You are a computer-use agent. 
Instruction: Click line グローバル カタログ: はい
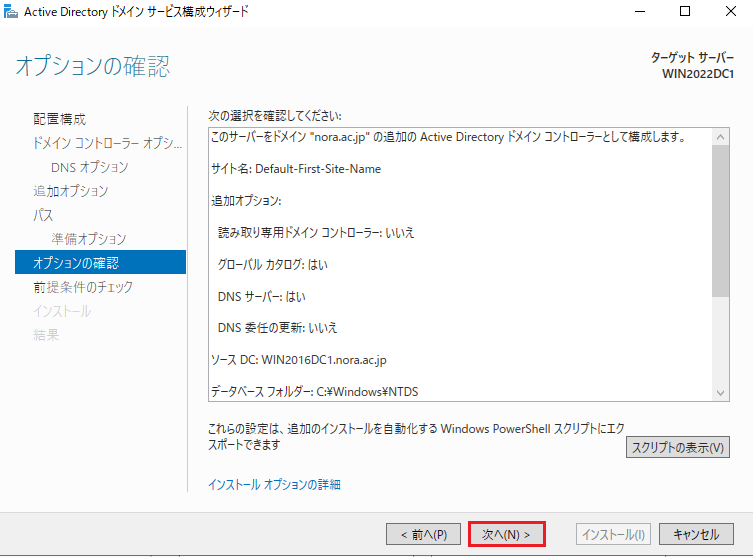(x=273, y=265)
